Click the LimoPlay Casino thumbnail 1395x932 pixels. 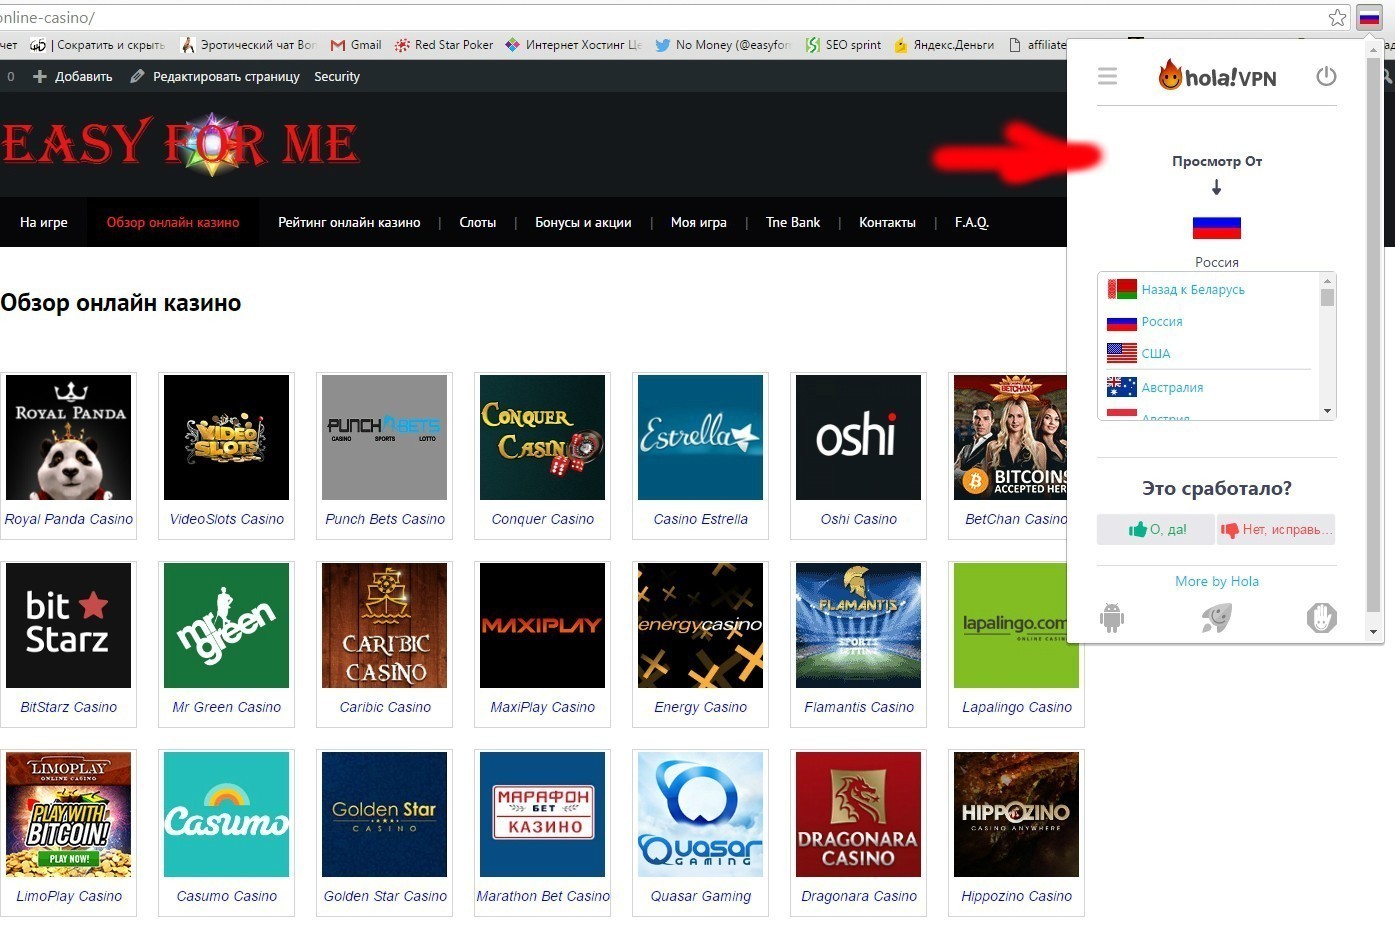(x=69, y=814)
